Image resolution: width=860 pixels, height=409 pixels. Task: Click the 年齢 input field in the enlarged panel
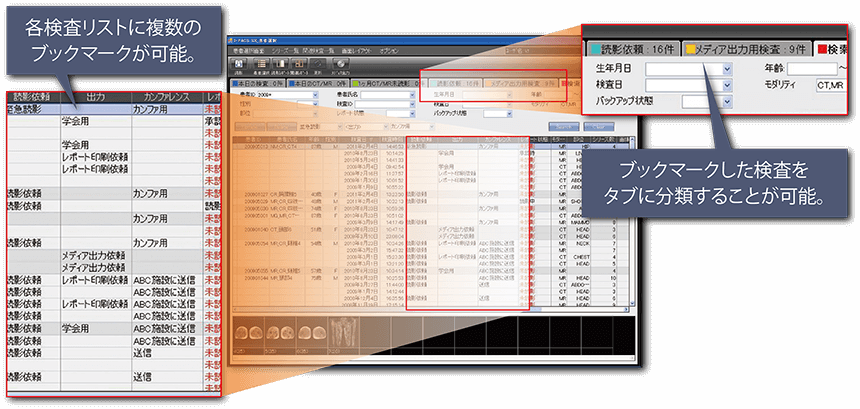(811, 68)
